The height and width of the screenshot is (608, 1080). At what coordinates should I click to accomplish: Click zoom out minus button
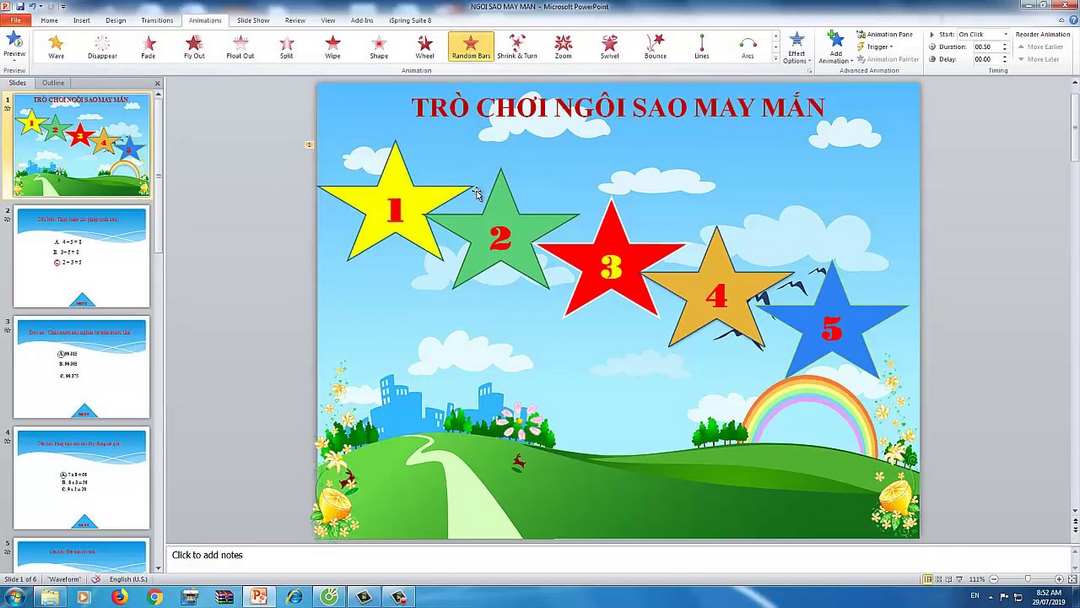(x=993, y=579)
